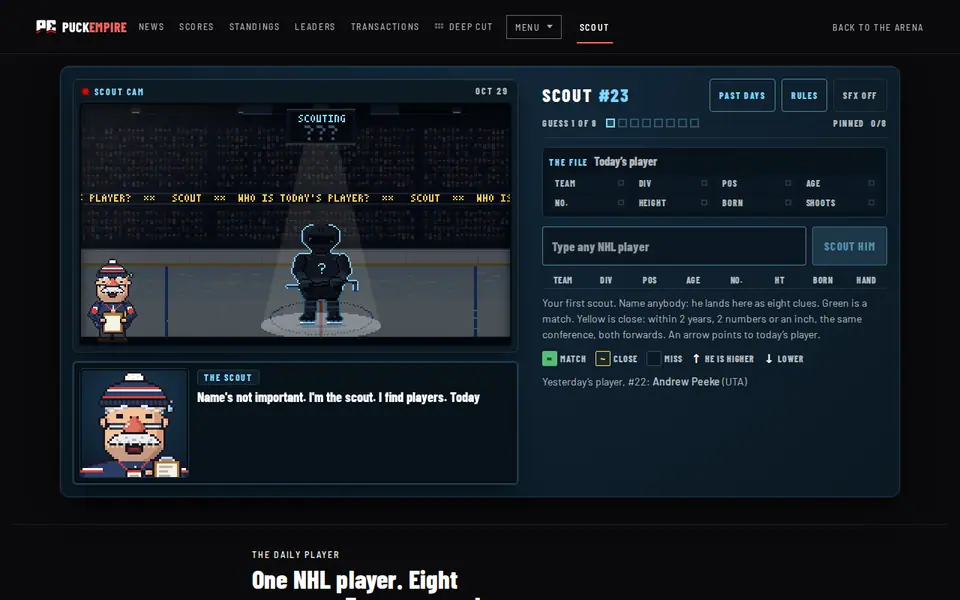This screenshot has width=960, height=600.
Task: Click the dark Miss legend swatch
Action: (x=654, y=359)
